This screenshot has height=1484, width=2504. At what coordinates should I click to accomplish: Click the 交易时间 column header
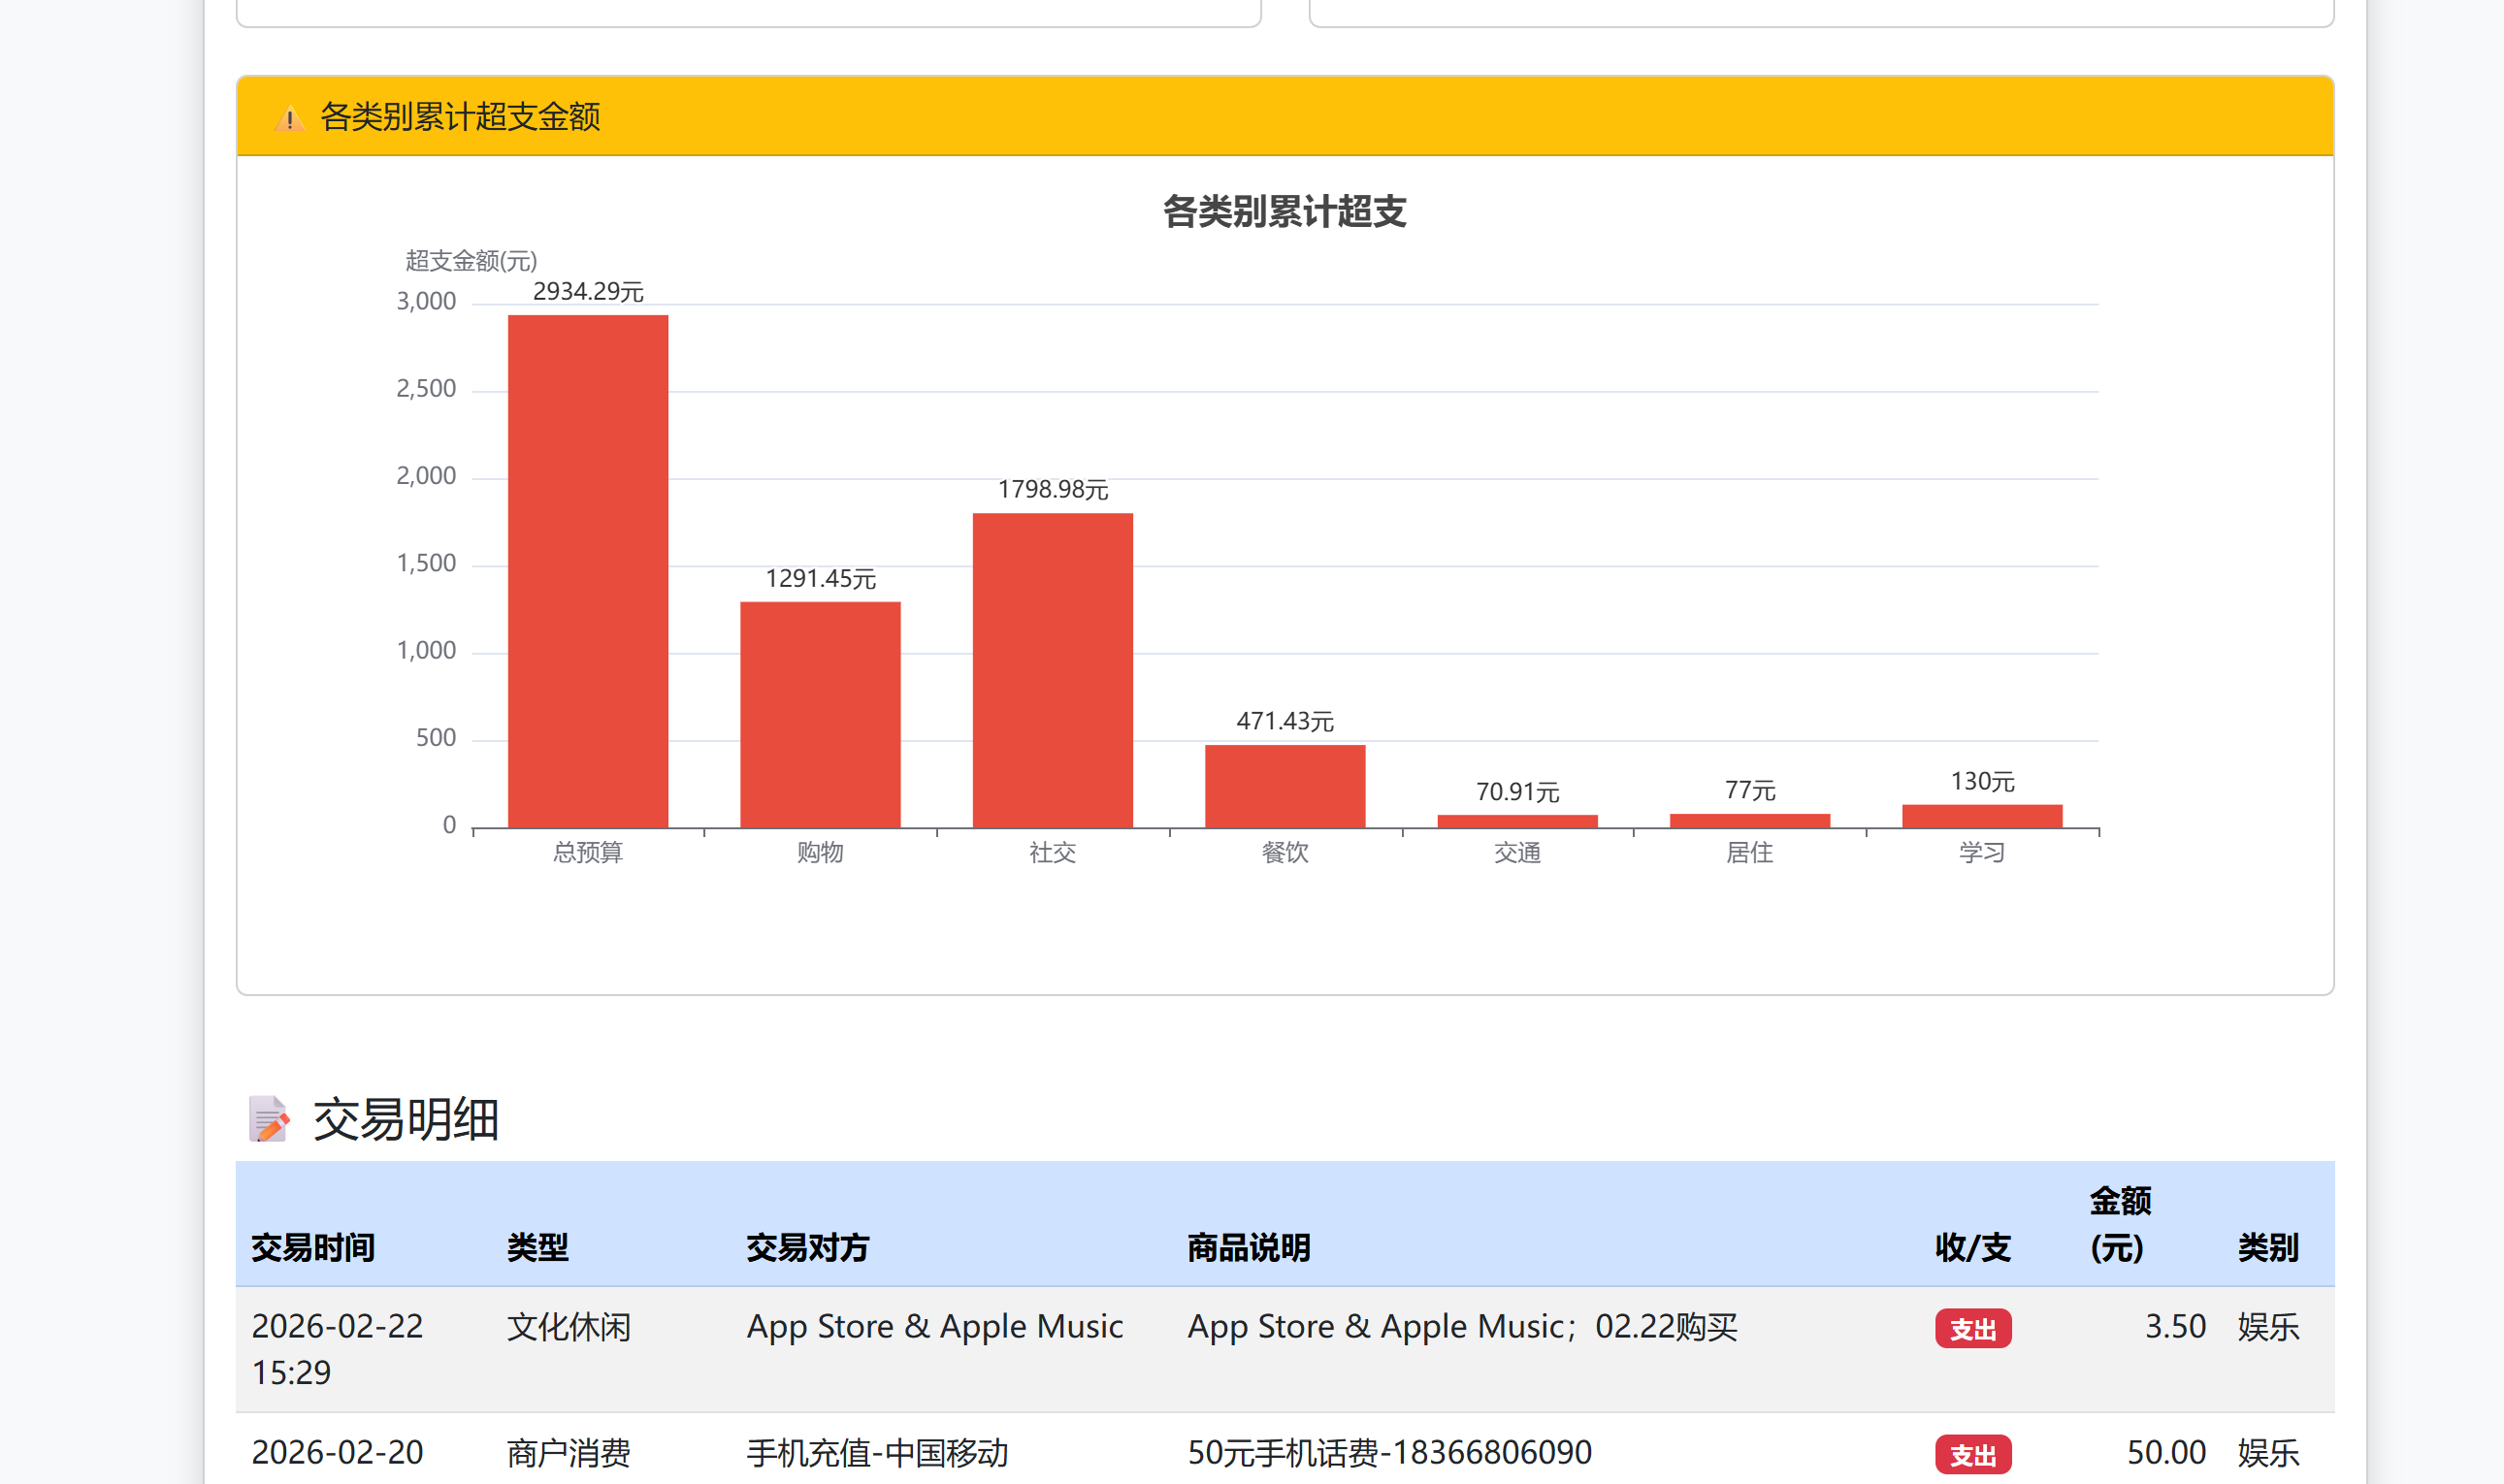coord(313,1249)
